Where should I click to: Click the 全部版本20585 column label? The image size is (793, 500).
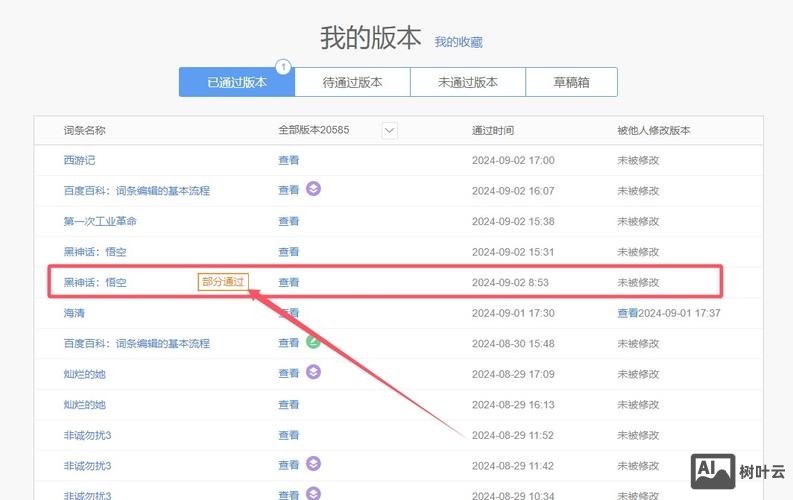click(x=314, y=130)
